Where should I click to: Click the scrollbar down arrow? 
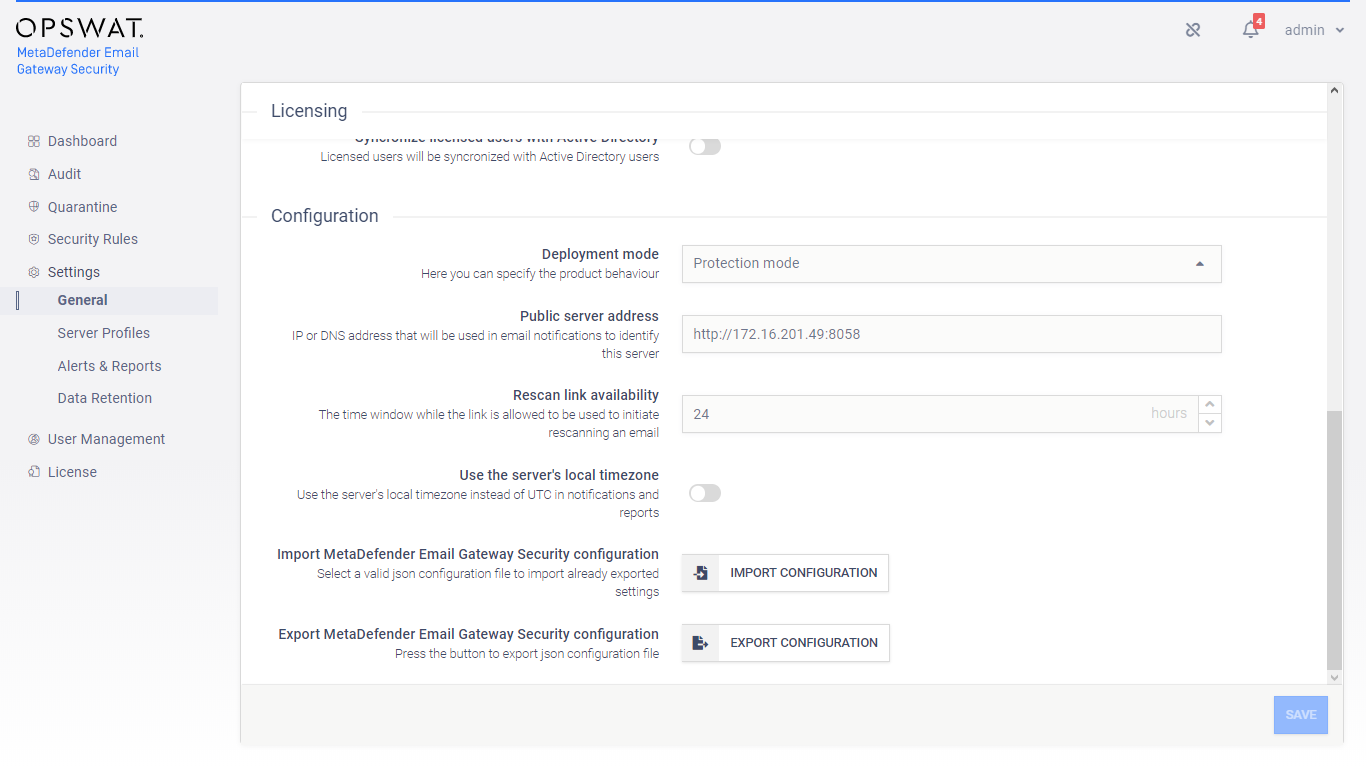1335,677
